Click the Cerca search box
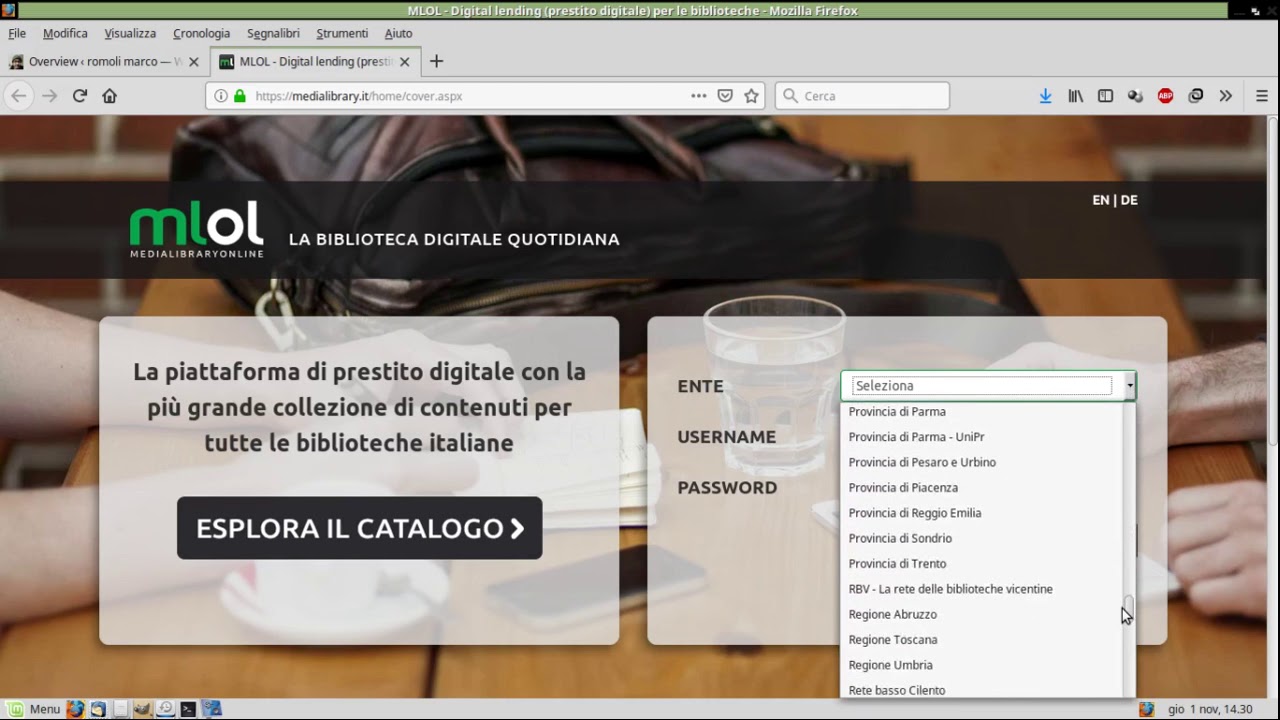This screenshot has width=1280, height=720. 862,96
